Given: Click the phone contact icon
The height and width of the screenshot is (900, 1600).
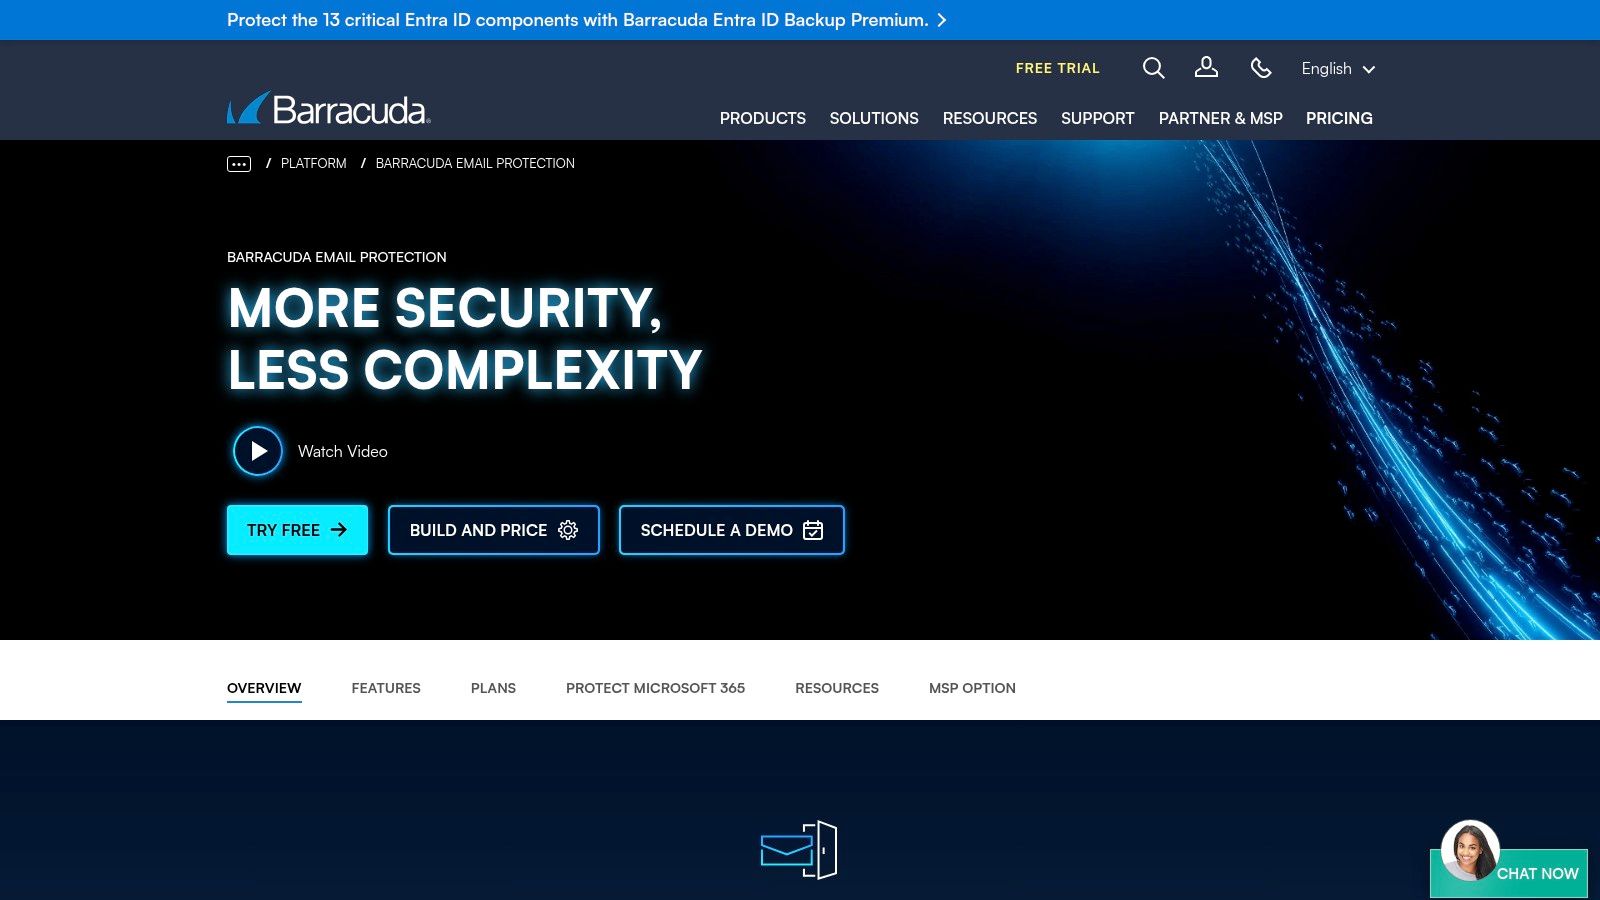Looking at the screenshot, I should point(1260,68).
